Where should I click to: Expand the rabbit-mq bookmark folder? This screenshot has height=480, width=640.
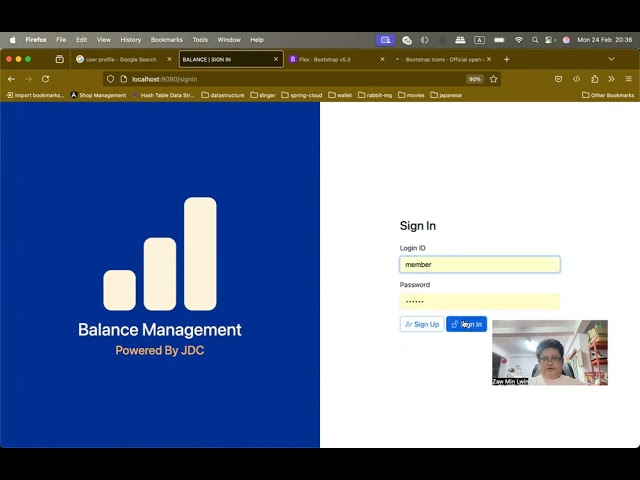click(x=375, y=95)
